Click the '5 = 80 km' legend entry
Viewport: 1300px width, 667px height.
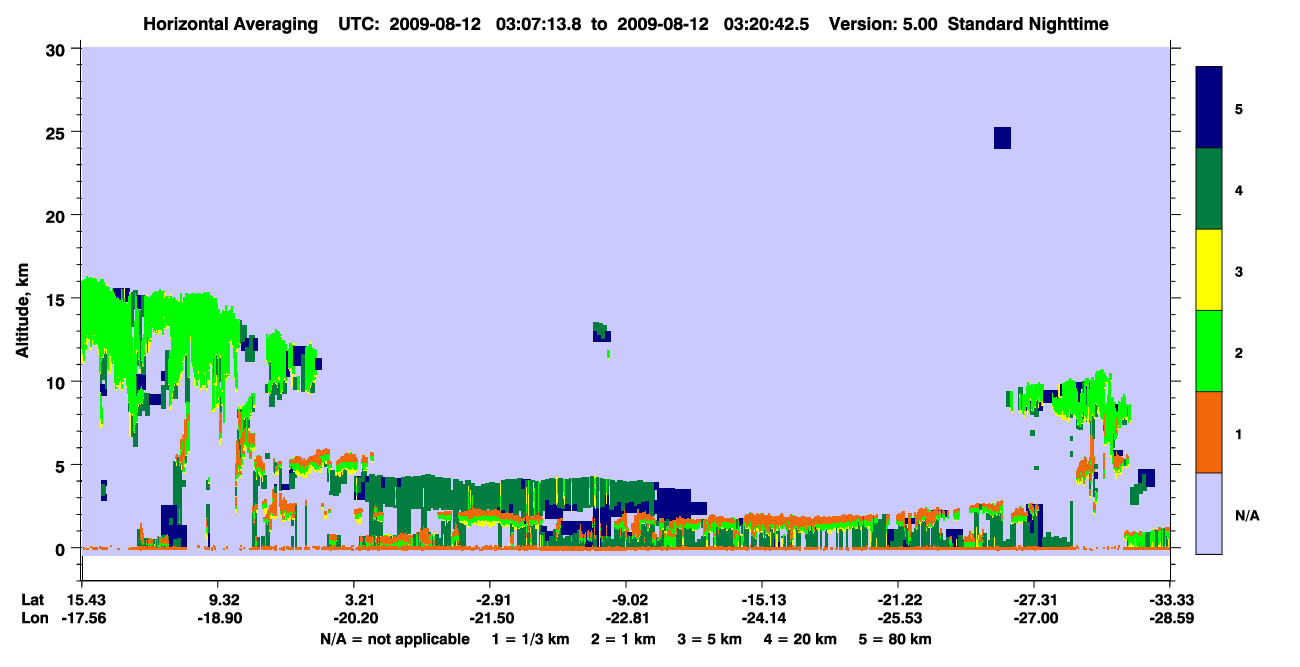pos(895,639)
